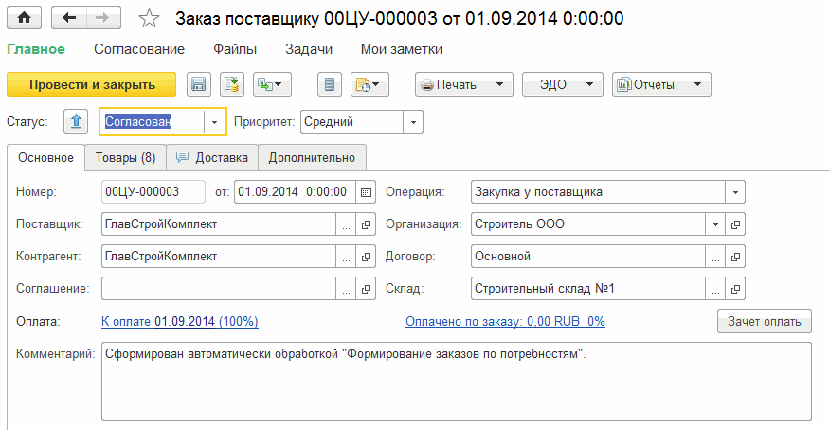Choose Соглашение via the ellipsis button
The height and width of the screenshot is (430, 830).
[x=346, y=289]
